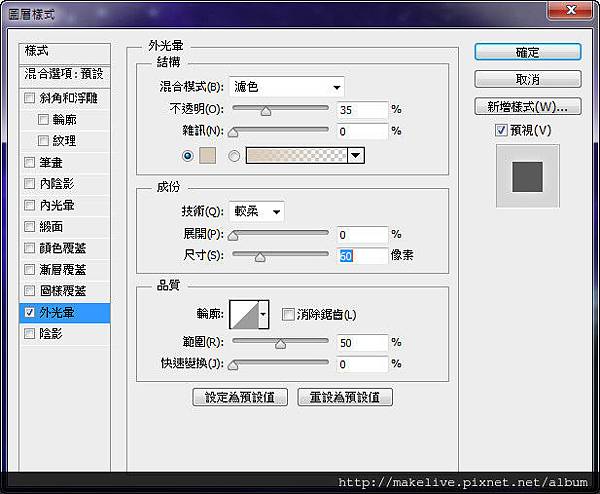
Task: Click 設定為預設值 button
Action: (240, 398)
